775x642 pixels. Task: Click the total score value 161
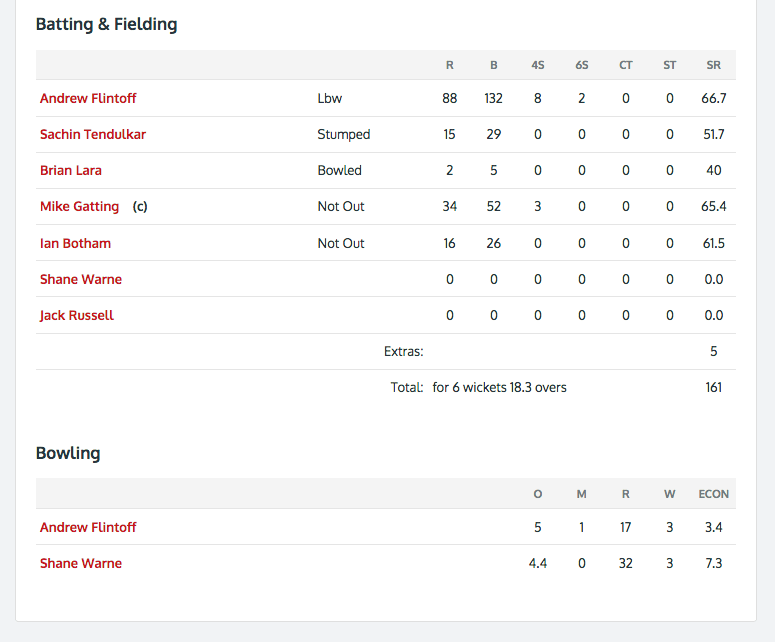pyautogui.click(x=713, y=387)
